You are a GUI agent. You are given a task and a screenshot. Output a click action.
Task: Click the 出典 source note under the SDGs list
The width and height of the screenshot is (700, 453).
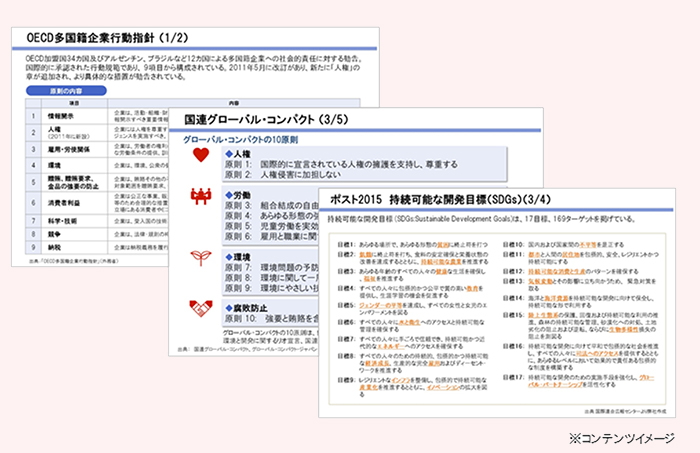(x=625, y=411)
